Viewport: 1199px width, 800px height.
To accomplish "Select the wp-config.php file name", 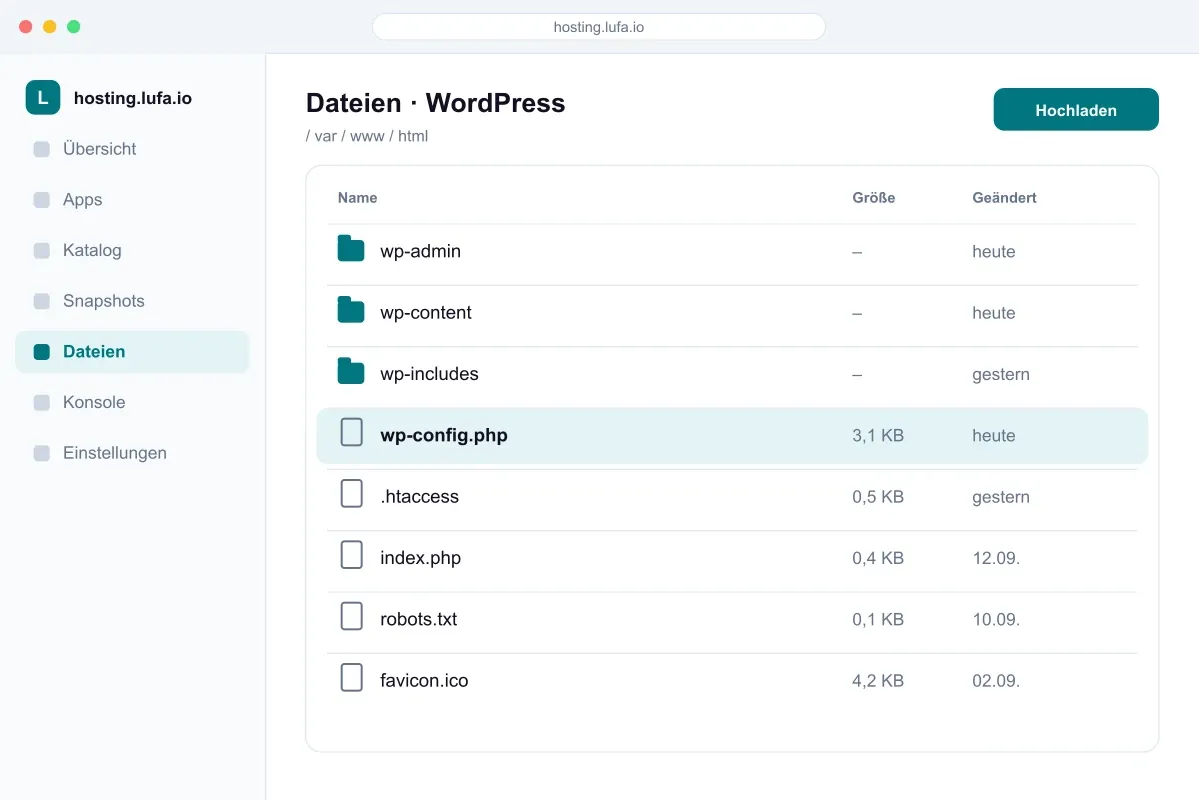I will click(444, 435).
